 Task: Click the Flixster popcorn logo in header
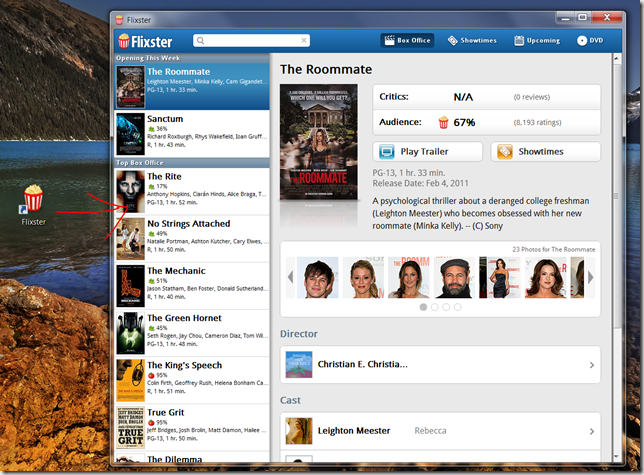tap(124, 41)
